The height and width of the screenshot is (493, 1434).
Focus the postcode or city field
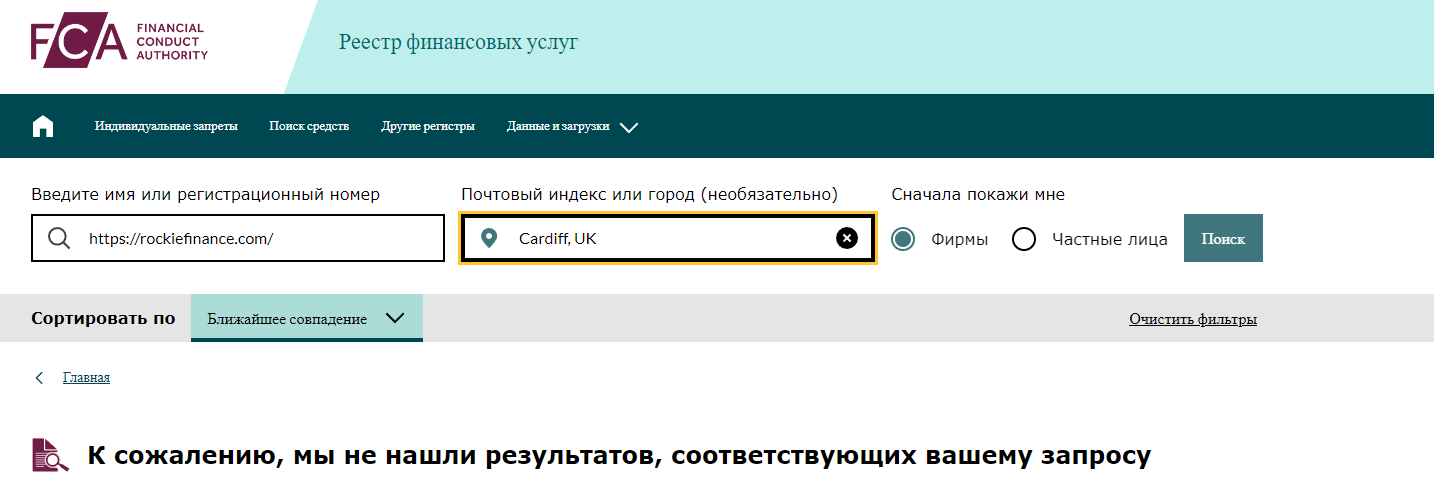(668, 238)
